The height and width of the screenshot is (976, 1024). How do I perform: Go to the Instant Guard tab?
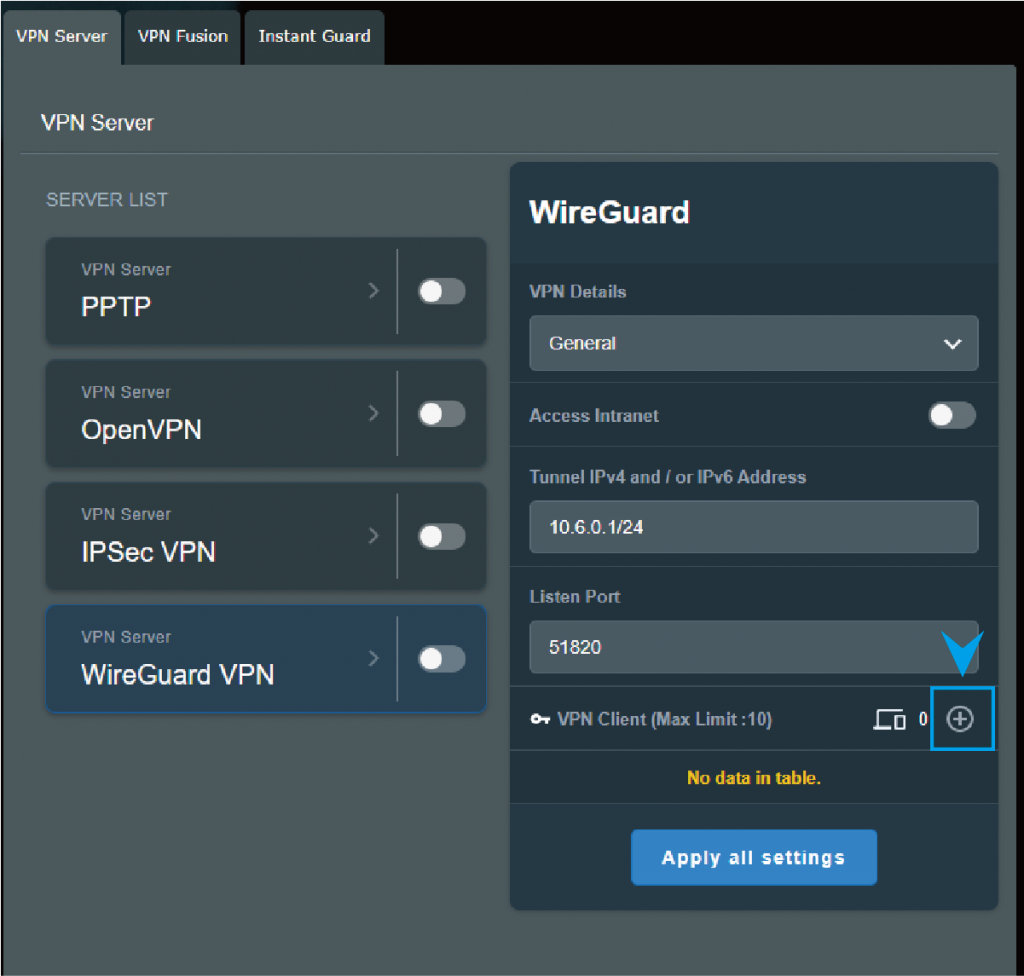click(314, 37)
